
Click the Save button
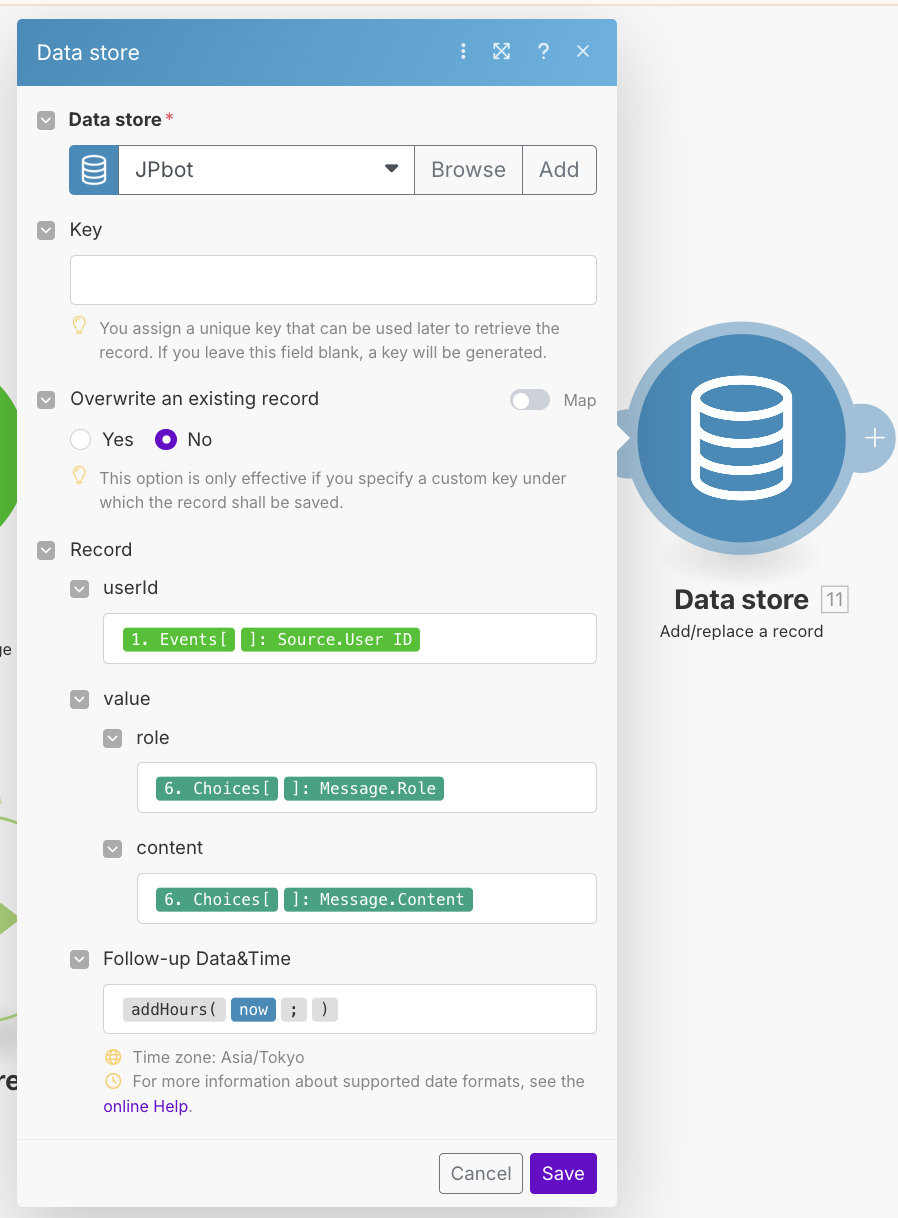(563, 1174)
